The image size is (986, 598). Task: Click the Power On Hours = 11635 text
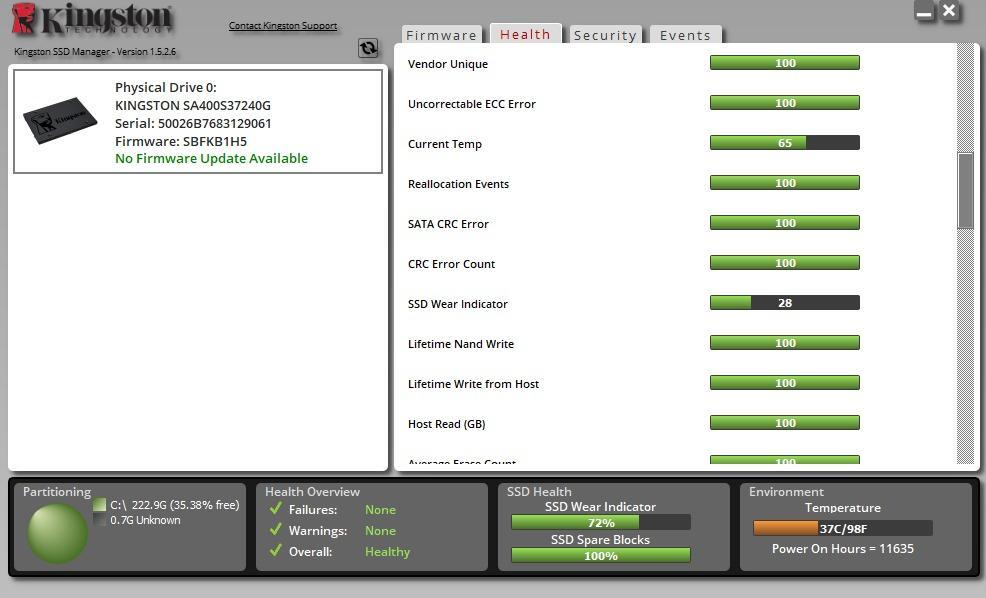843,548
